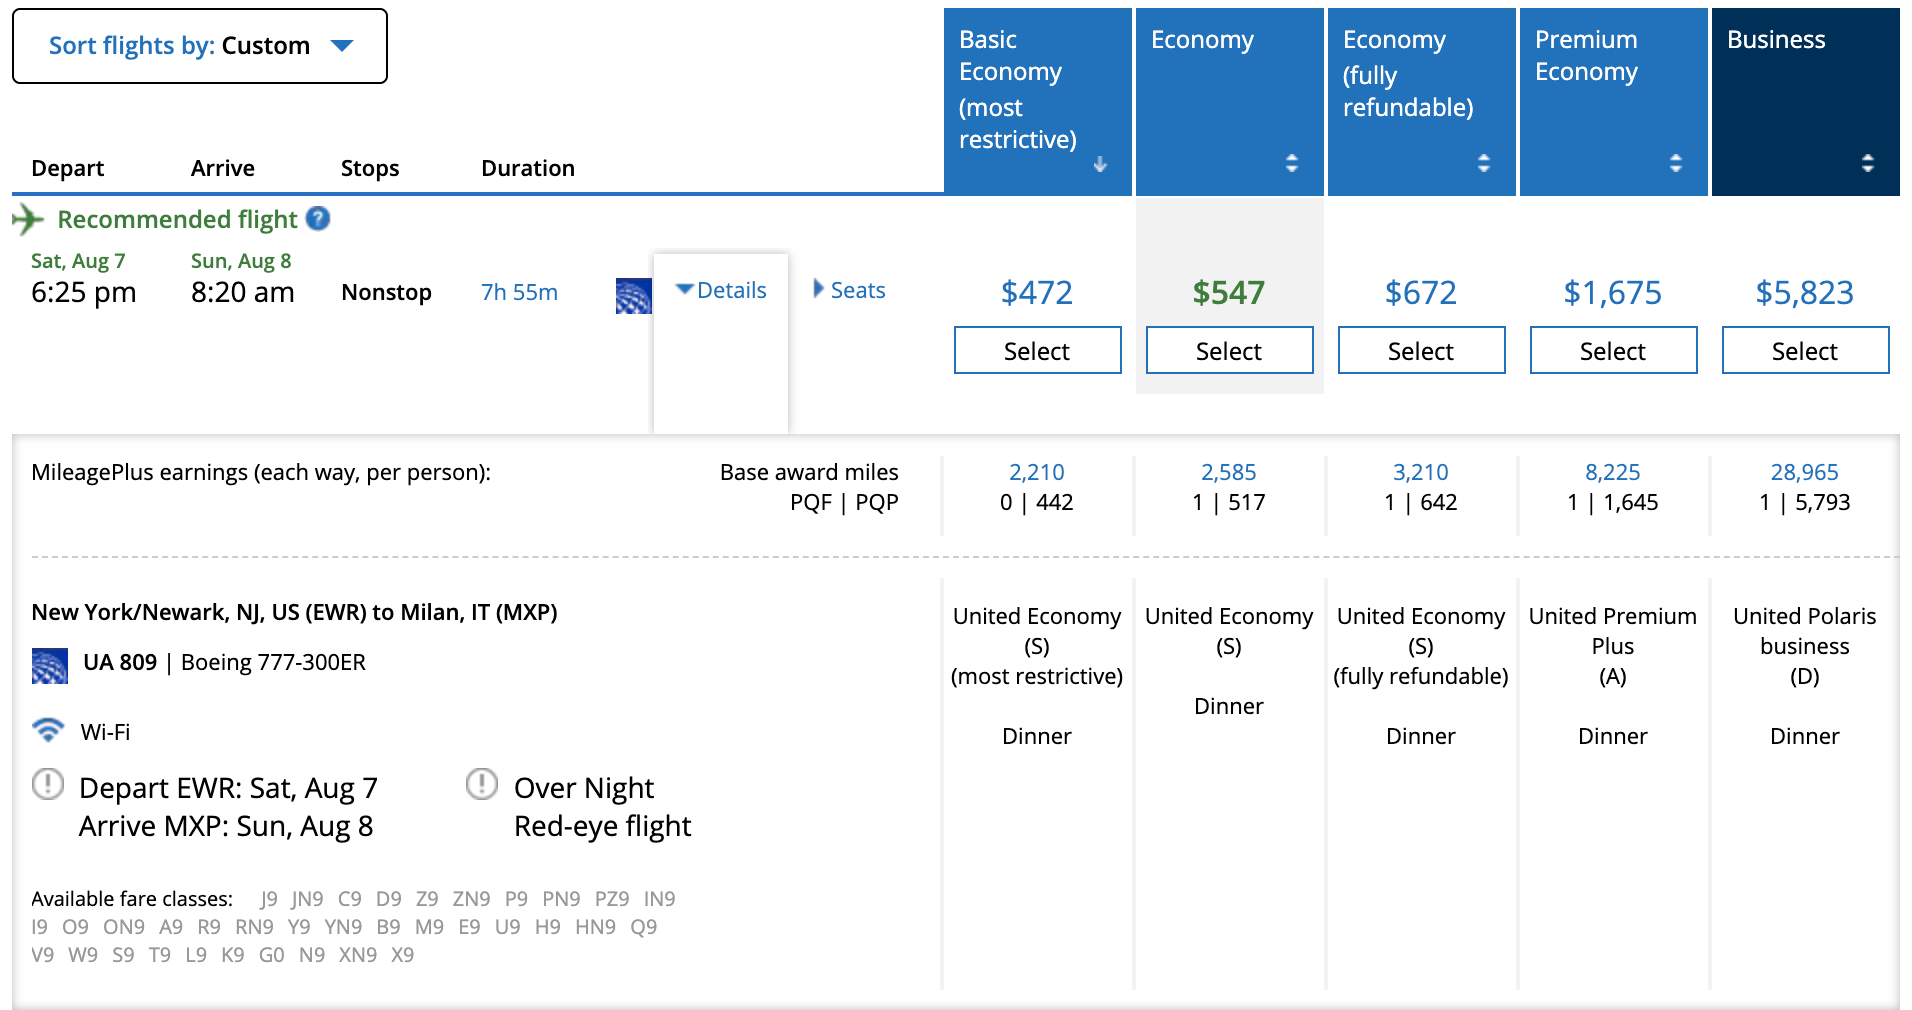Click the 6:25 pm departure time
The image size is (1912, 1010).
(x=84, y=293)
